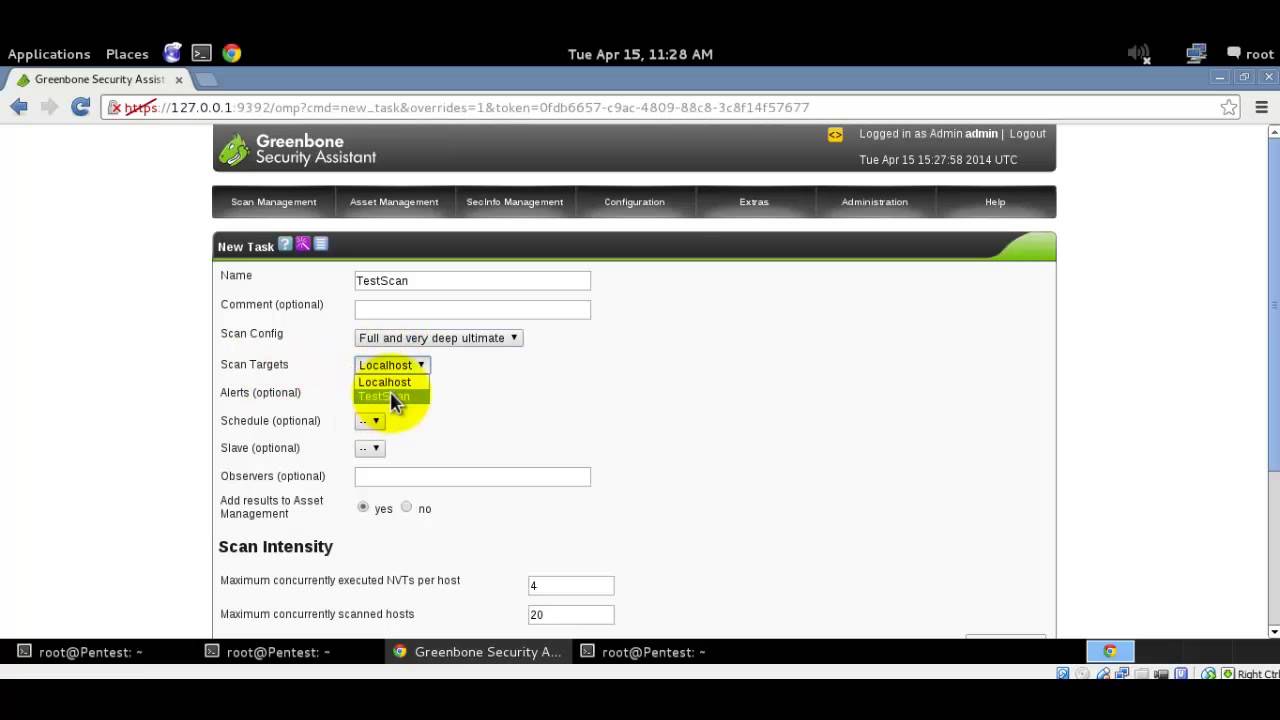
Task: Click the yellow OMP indicator icon
Action: tap(835, 134)
